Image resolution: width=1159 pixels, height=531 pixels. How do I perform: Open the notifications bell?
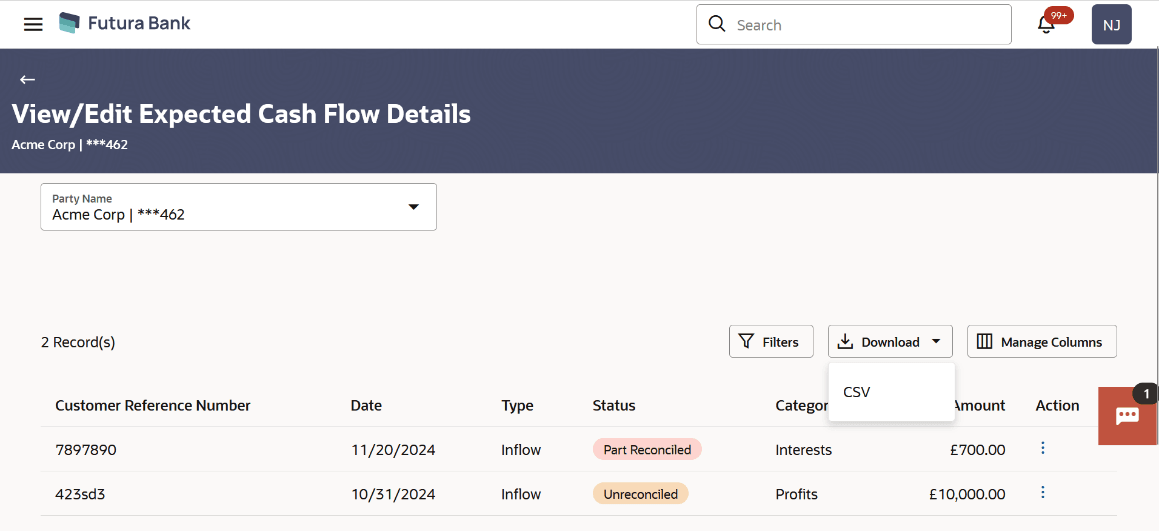1047,24
